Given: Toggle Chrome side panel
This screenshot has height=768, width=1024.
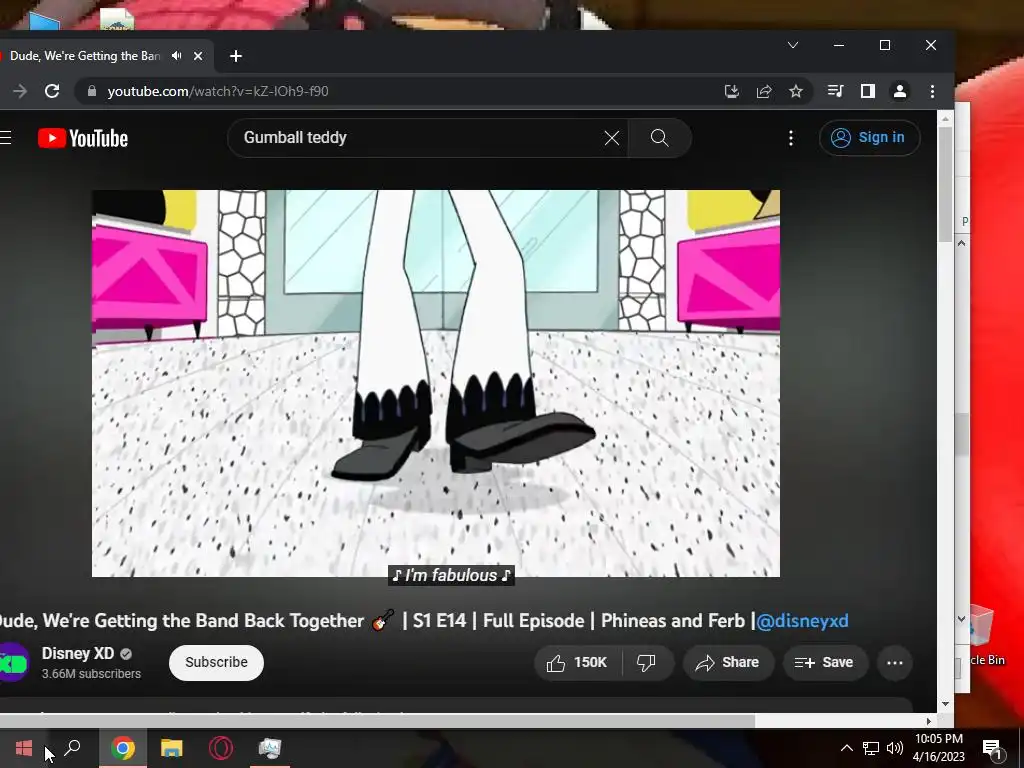Looking at the screenshot, I should (x=867, y=91).
